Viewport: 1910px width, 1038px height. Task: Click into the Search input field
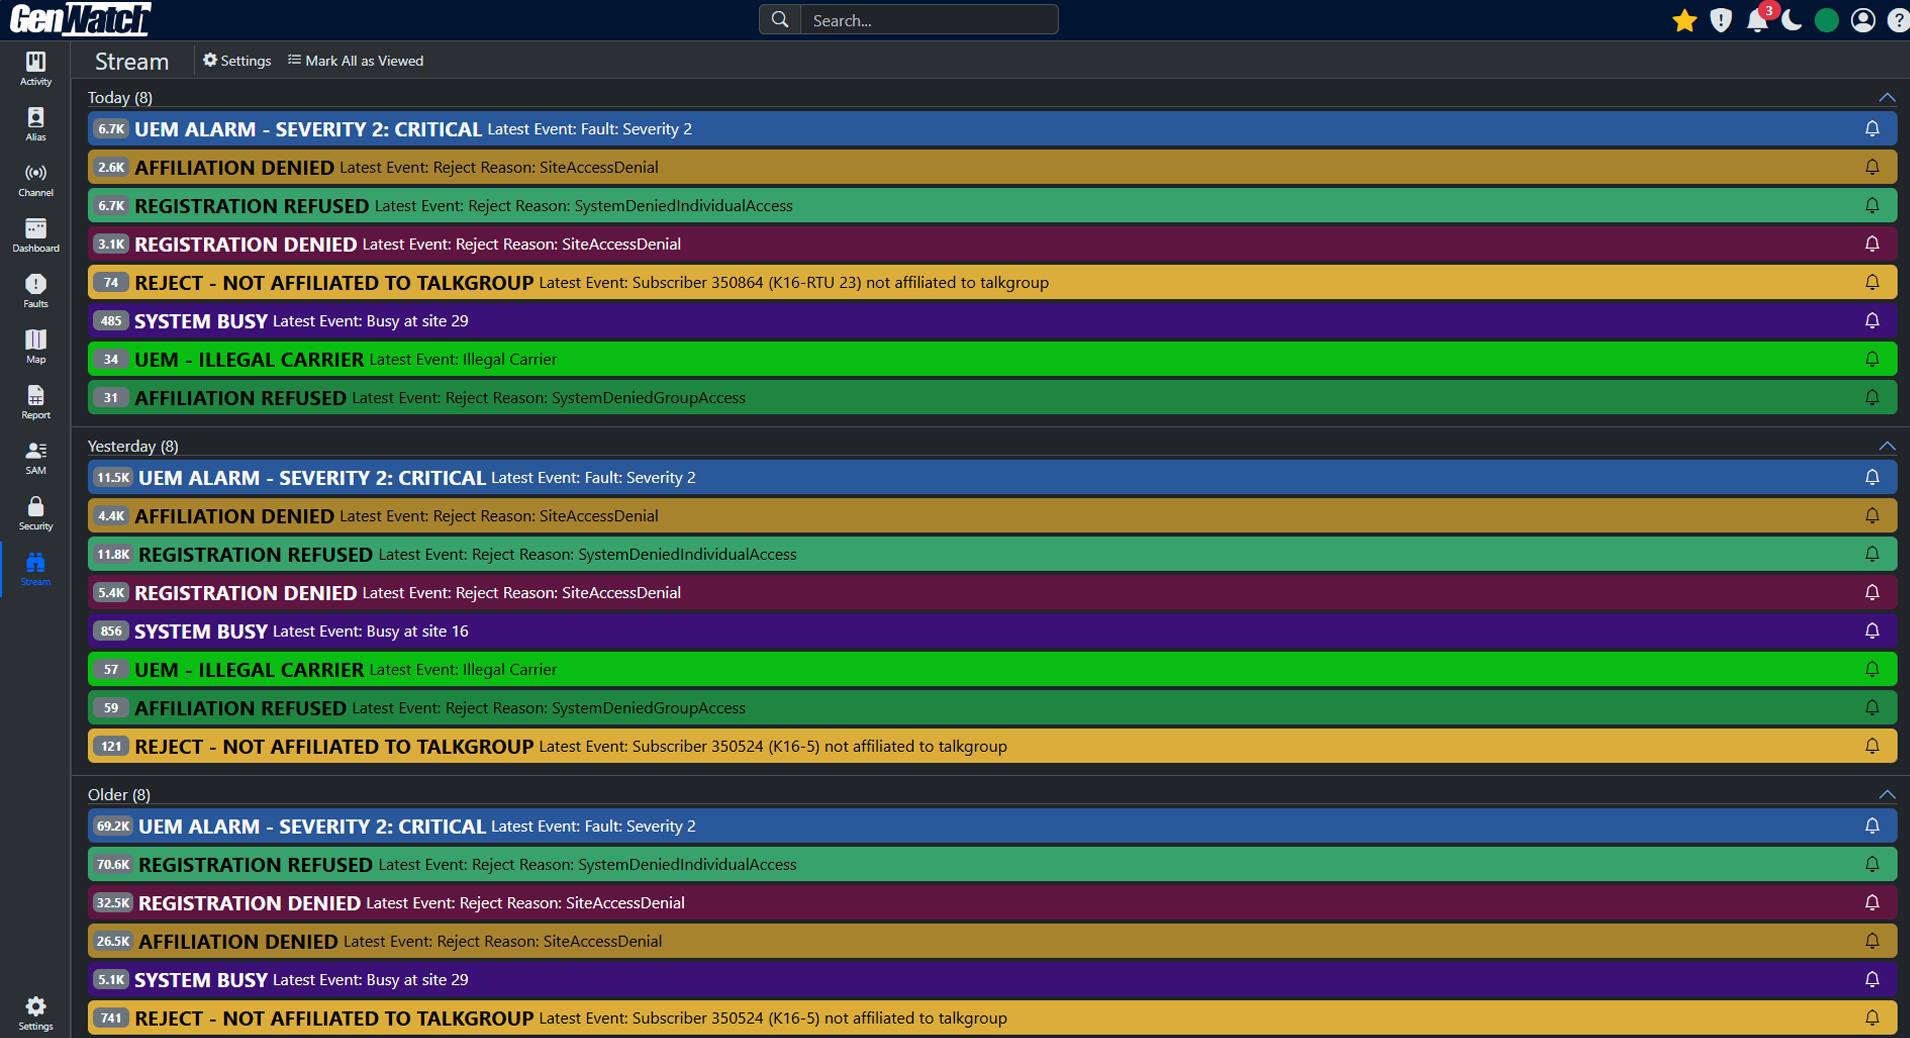(x=930, y=20)
